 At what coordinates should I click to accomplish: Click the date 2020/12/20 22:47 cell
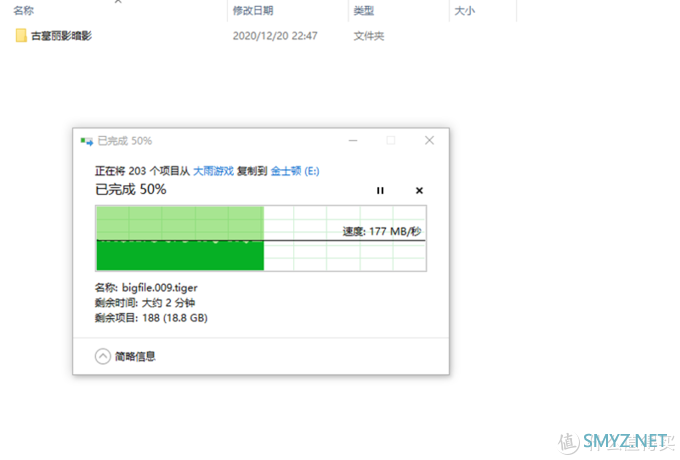(x=275, y=36)
